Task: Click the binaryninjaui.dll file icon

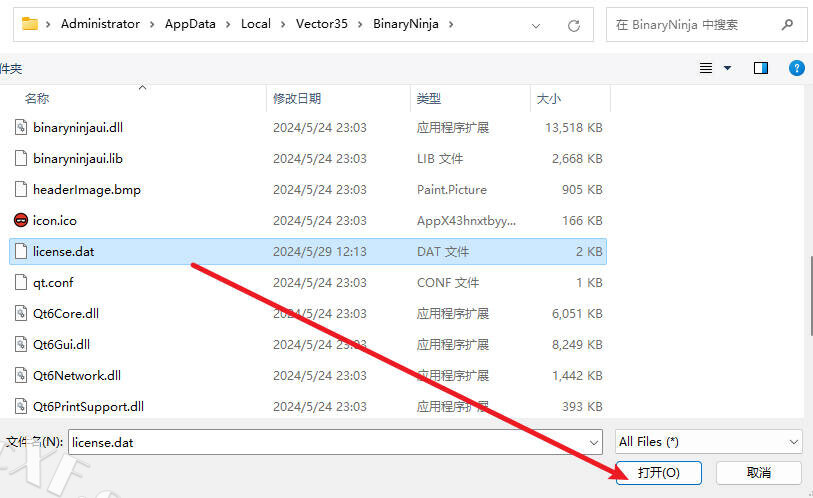Action: tap(21, 128)
